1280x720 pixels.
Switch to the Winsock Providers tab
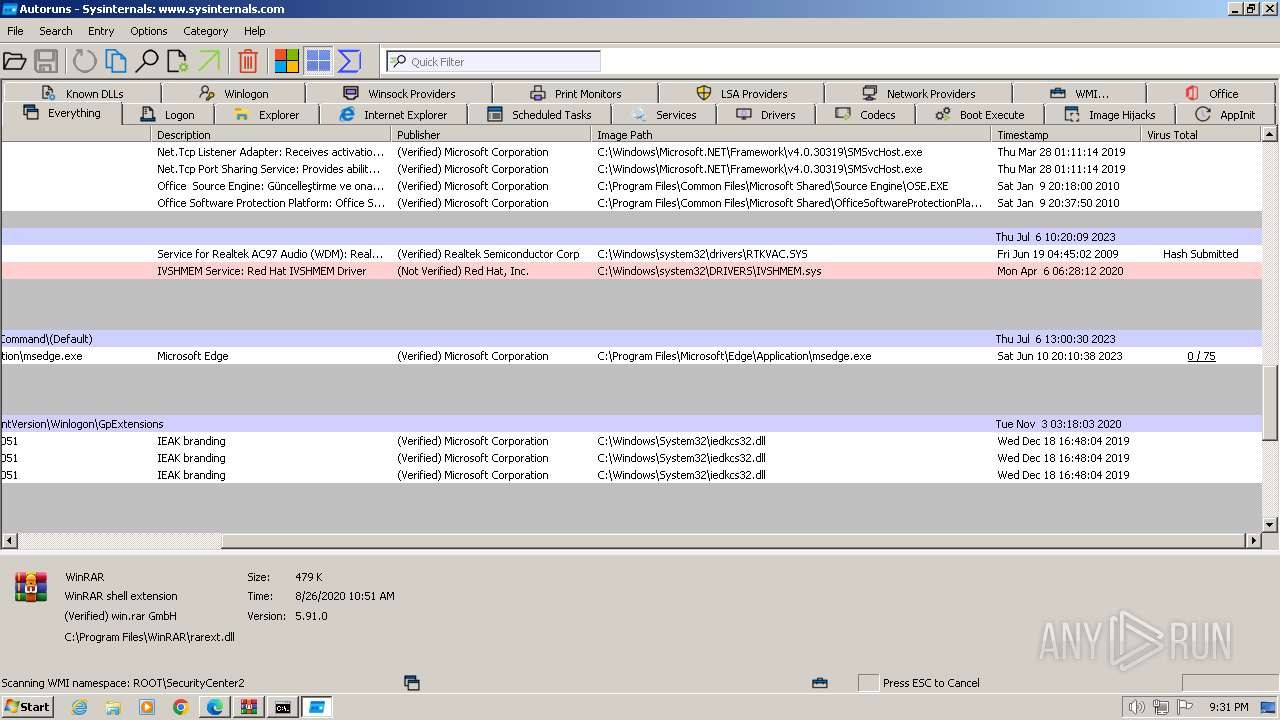tap(398, 93)
